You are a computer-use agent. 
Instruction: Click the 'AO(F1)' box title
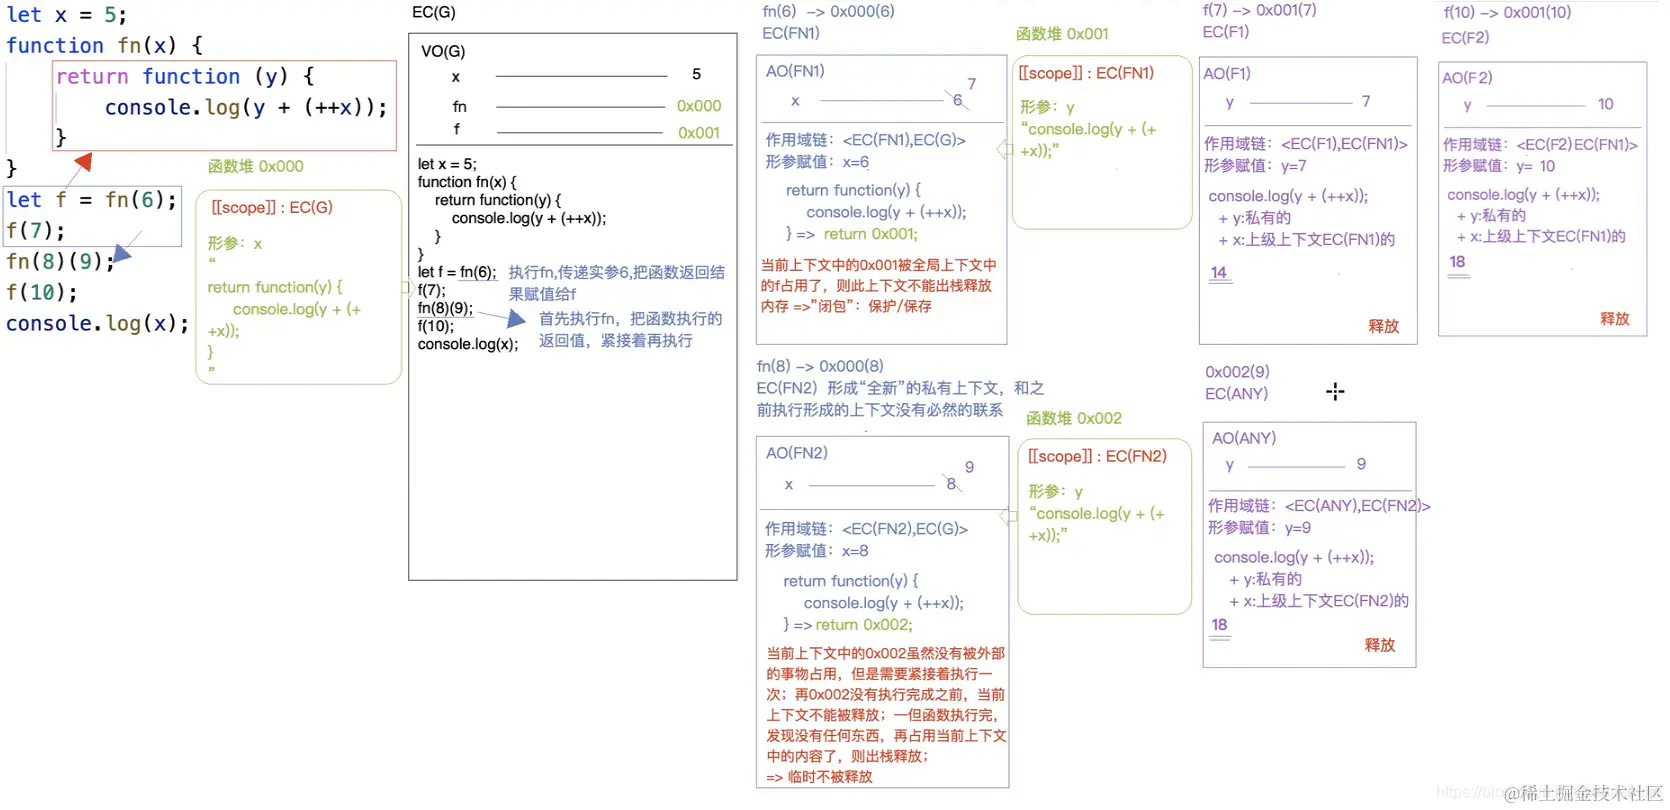point(1227,74)
